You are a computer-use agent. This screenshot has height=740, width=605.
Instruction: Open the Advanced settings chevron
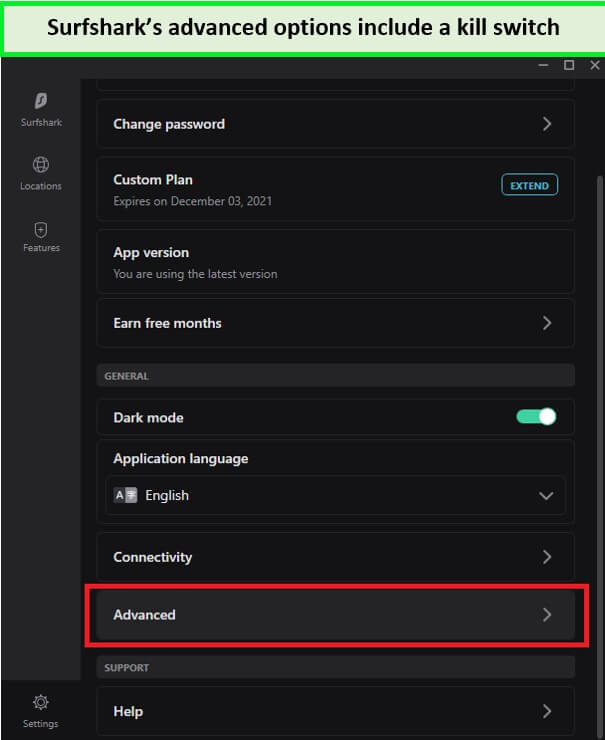pyautogui.click(x=546, y=614)
